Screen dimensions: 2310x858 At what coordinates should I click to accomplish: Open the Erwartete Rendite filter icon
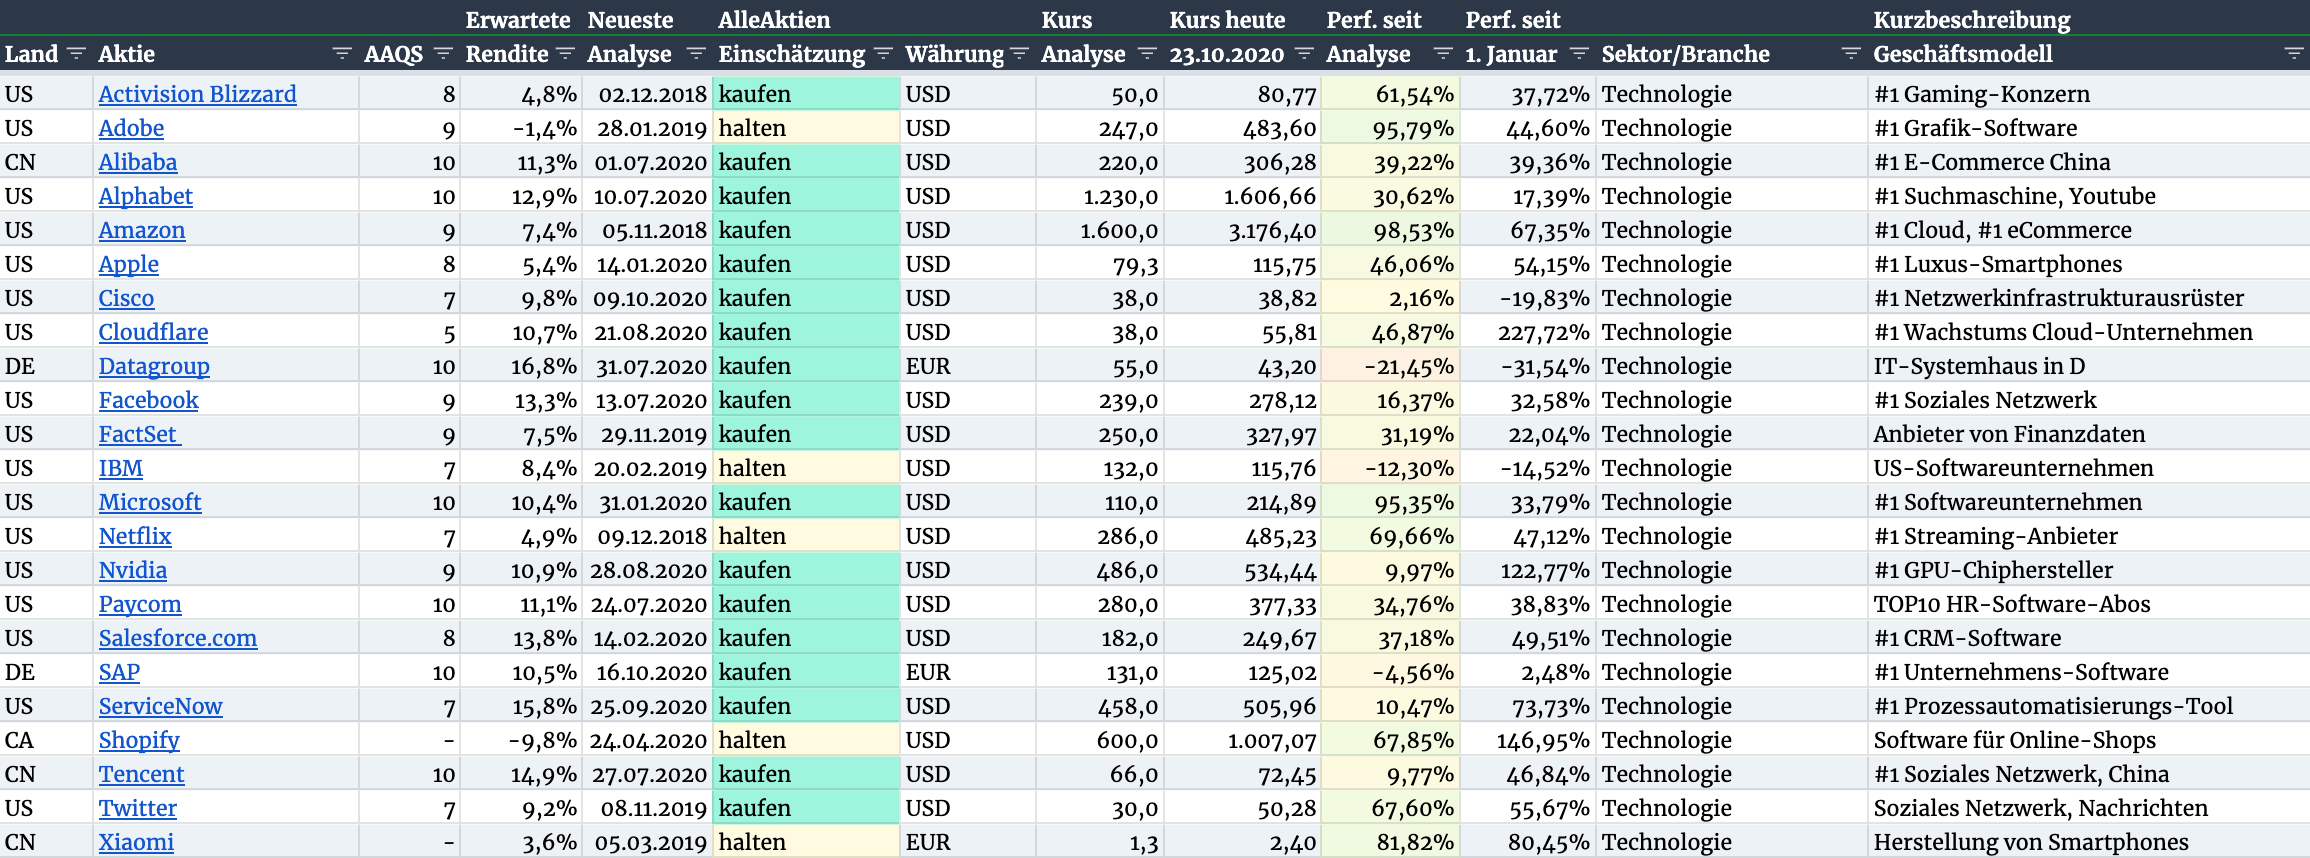tap(565, 53)
